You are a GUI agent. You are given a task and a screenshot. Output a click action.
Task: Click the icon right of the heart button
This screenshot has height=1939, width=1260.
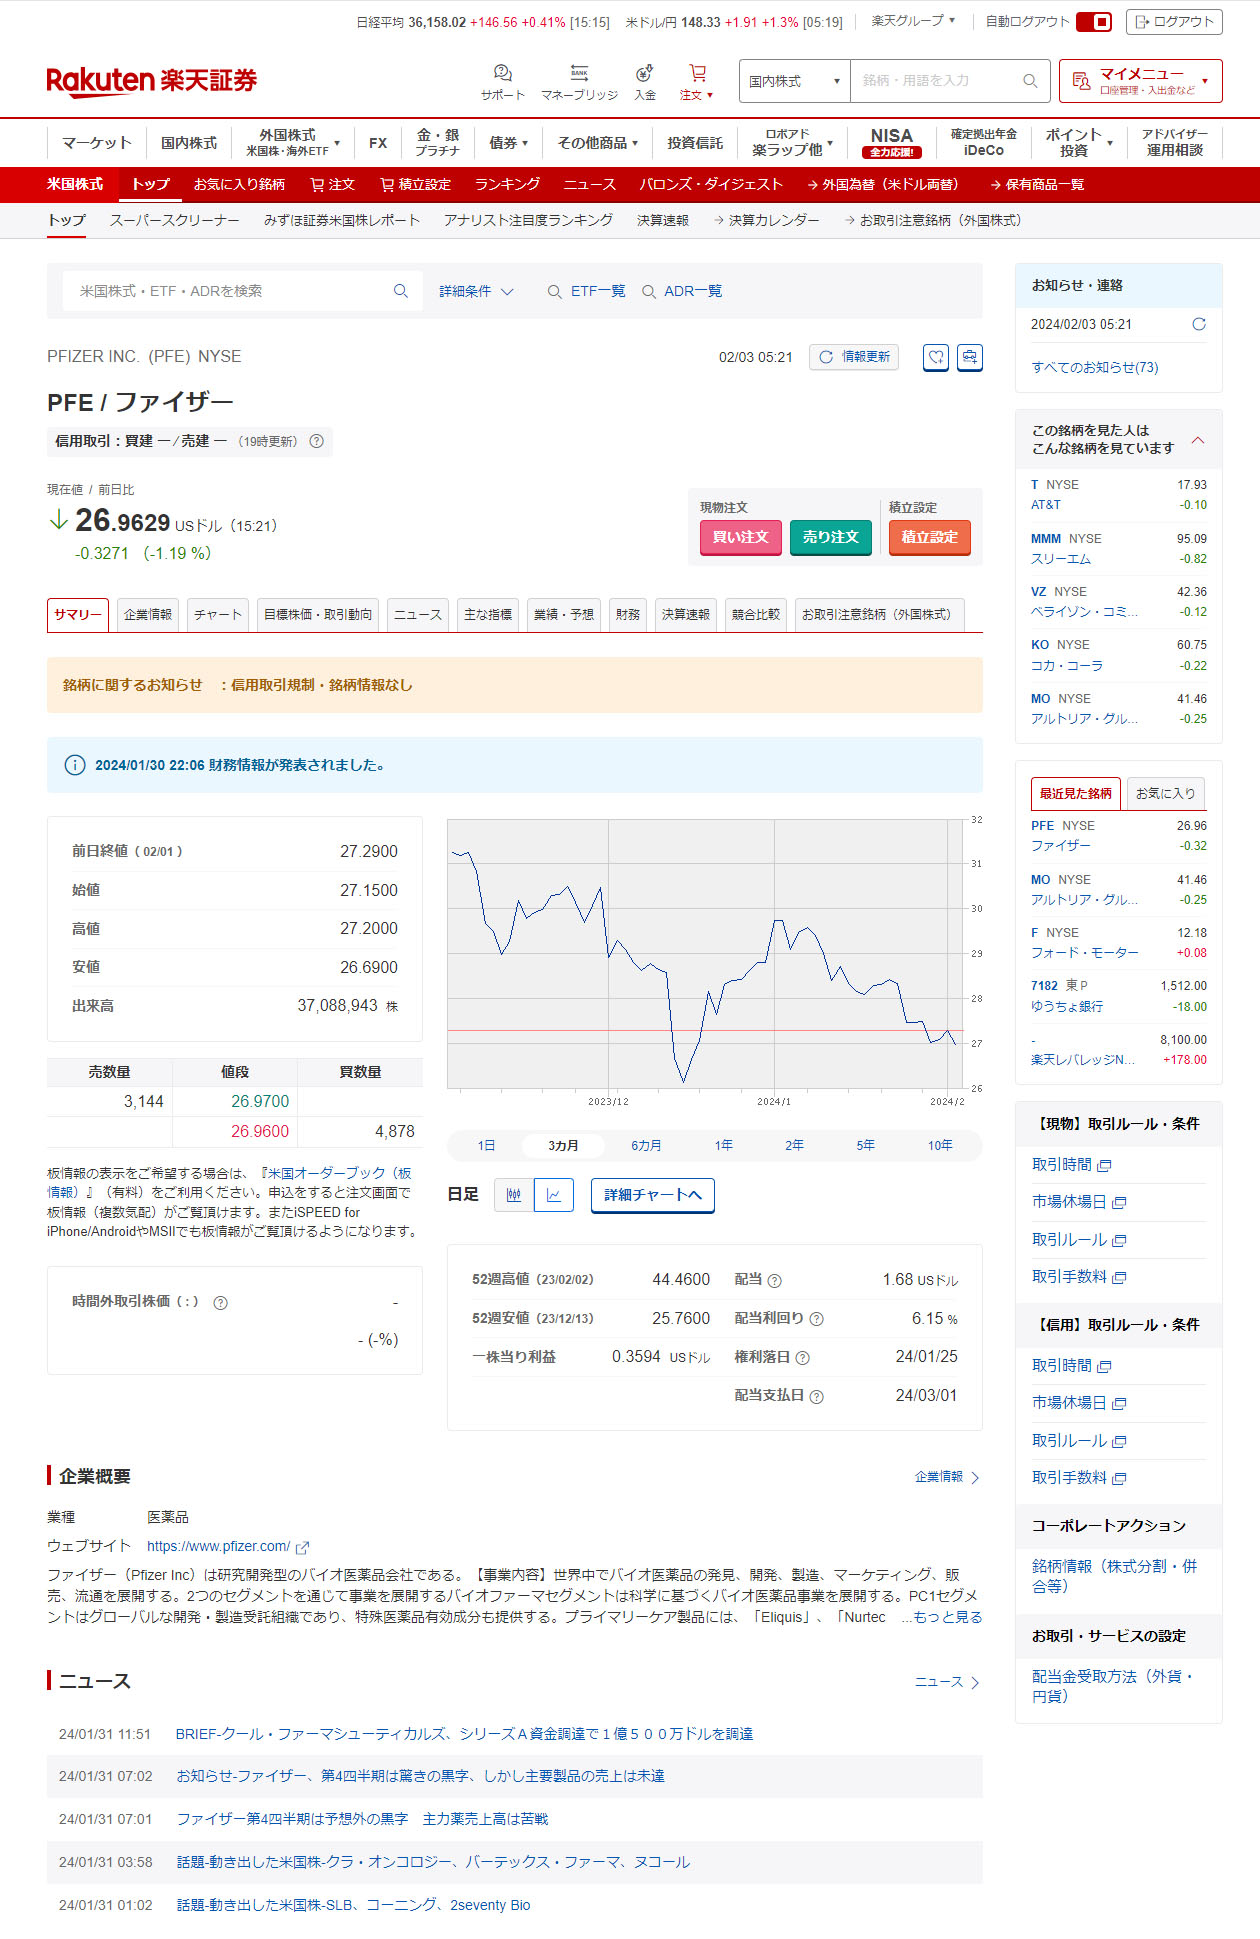(969, 357)
